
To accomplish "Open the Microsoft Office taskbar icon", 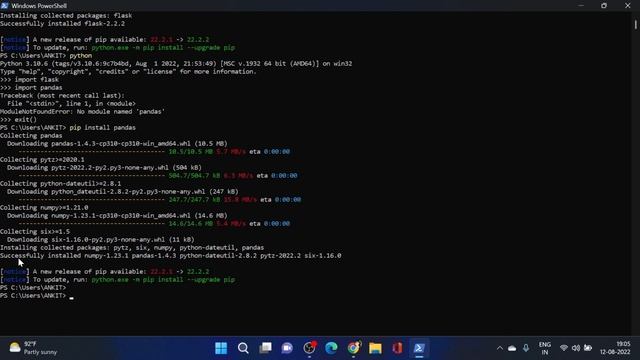I will 398,348.
